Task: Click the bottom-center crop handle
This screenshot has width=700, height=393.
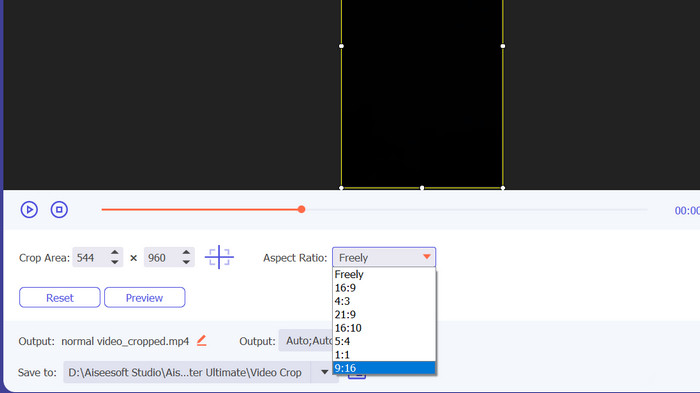Action: pos(422,188)
